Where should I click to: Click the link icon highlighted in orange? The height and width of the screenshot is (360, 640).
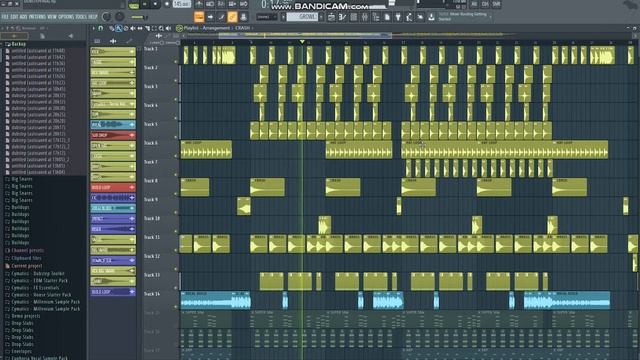point(232,17)
